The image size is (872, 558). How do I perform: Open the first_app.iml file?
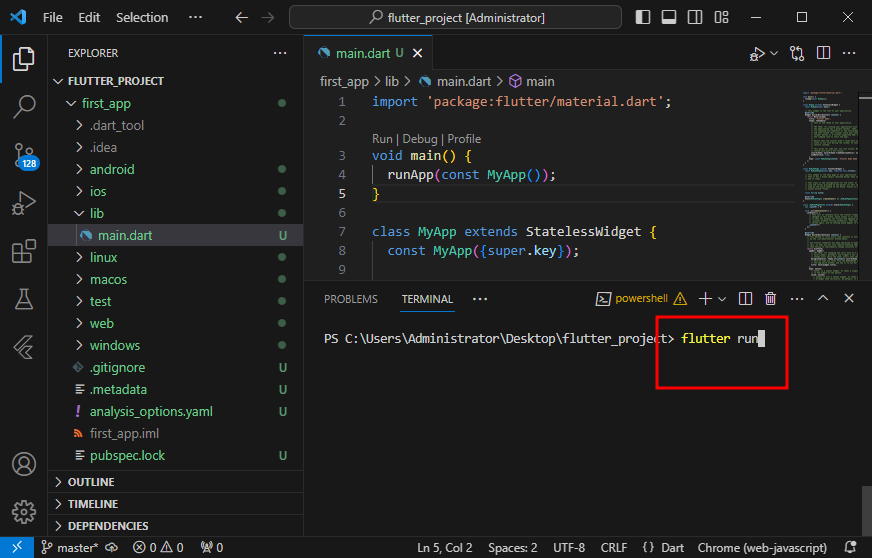pyautogui.click(x=175, y=433)
